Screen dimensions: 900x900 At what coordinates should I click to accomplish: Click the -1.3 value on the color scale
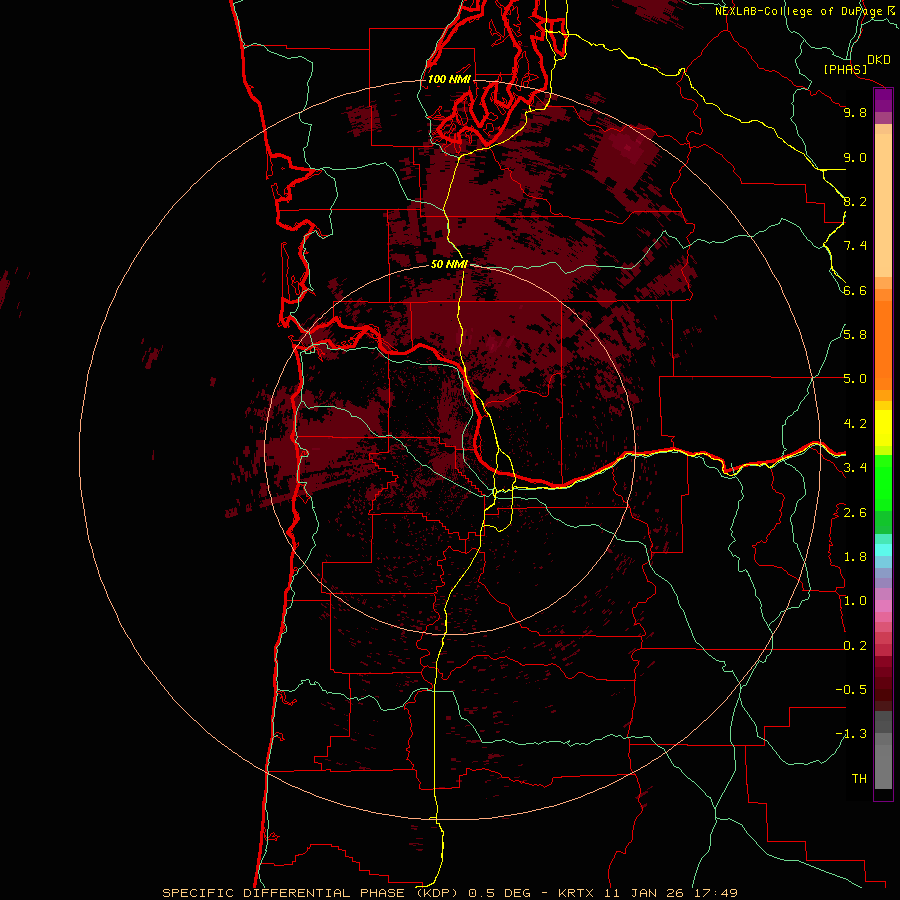[851, 734]
